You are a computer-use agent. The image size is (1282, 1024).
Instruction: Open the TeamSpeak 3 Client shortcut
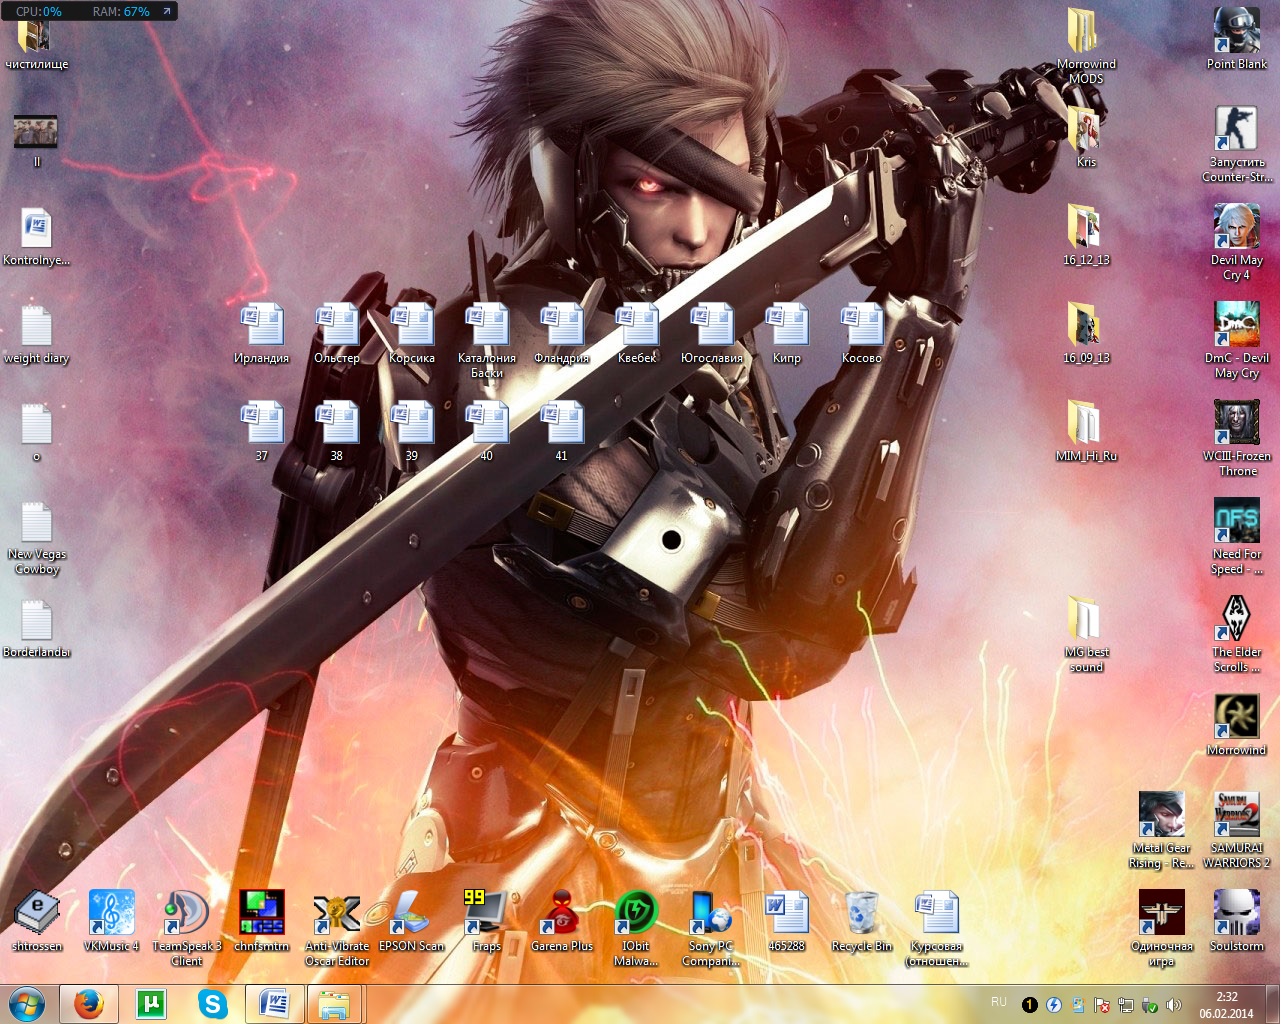(186, 913)
